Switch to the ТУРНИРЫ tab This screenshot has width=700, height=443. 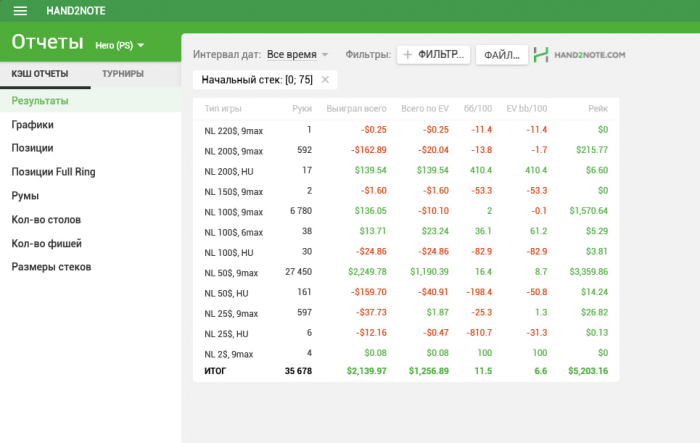[x=122, y=75]
